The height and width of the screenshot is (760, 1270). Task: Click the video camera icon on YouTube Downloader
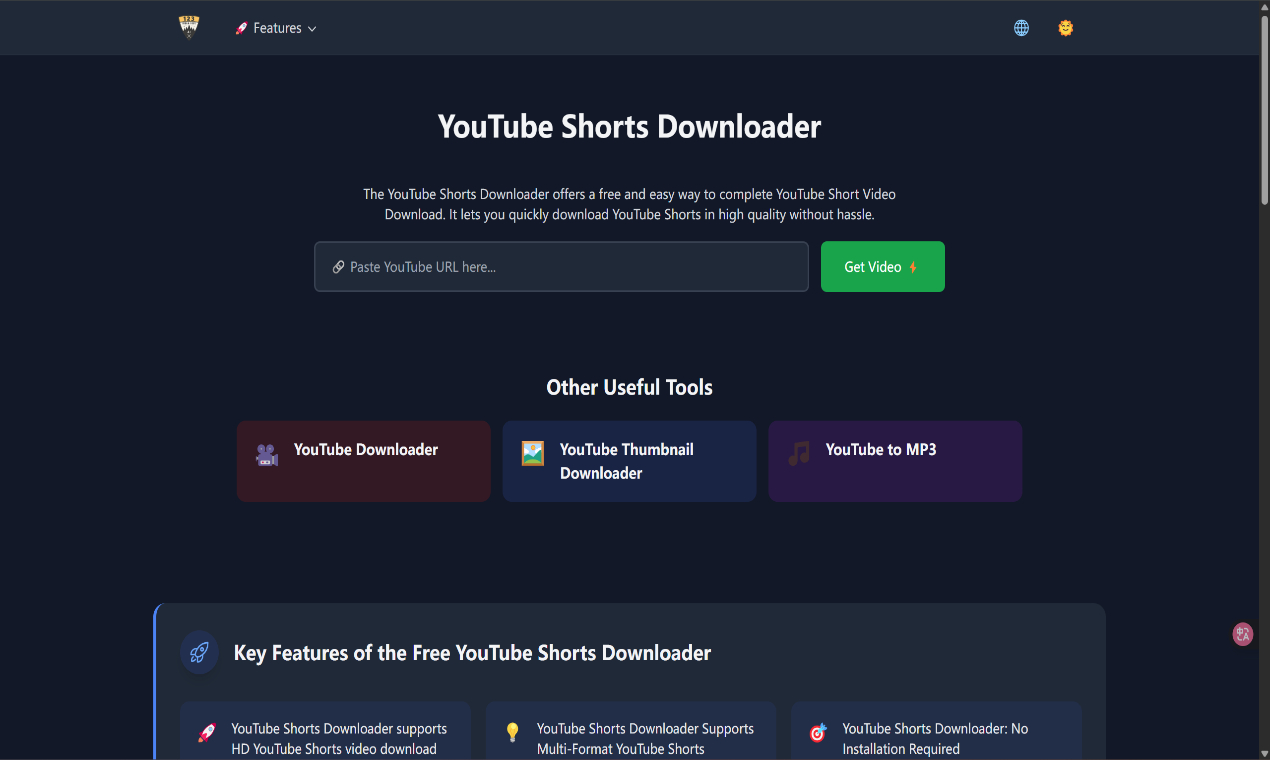coord(267,454)
